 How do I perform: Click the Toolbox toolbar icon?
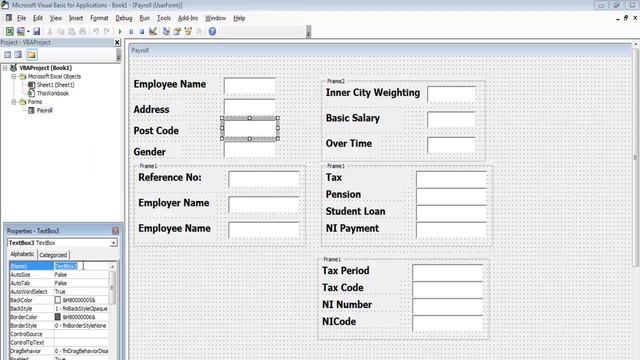(199, 31)
